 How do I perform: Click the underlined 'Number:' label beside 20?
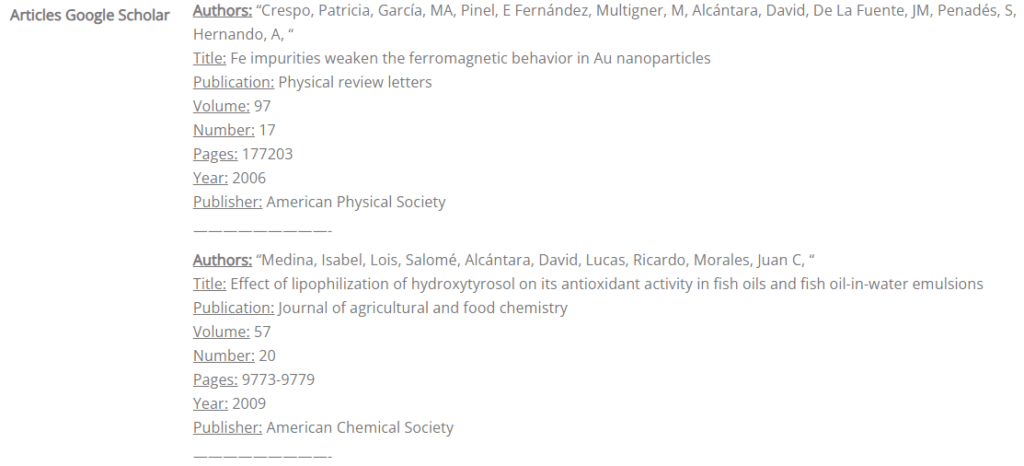(x=223, y=355)
